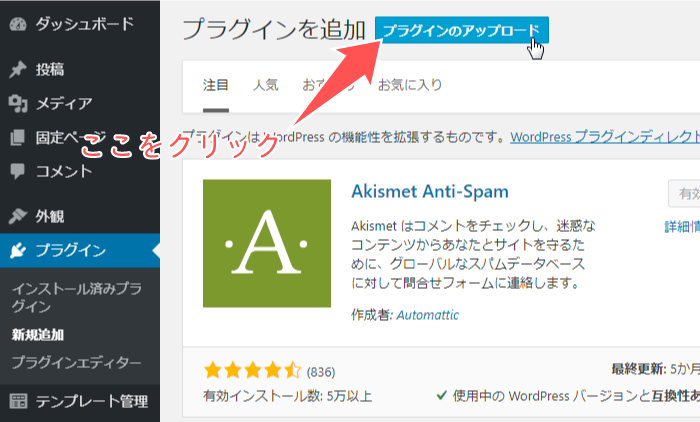The image size is (700, 422).
Task: Open WordPress プラグインディレクトリ link
Action: [x=605, y=137]
